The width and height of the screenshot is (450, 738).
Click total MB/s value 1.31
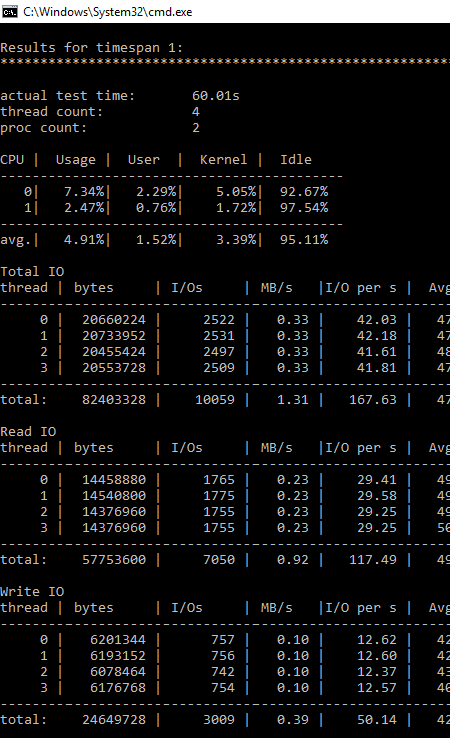pos(293,400)
